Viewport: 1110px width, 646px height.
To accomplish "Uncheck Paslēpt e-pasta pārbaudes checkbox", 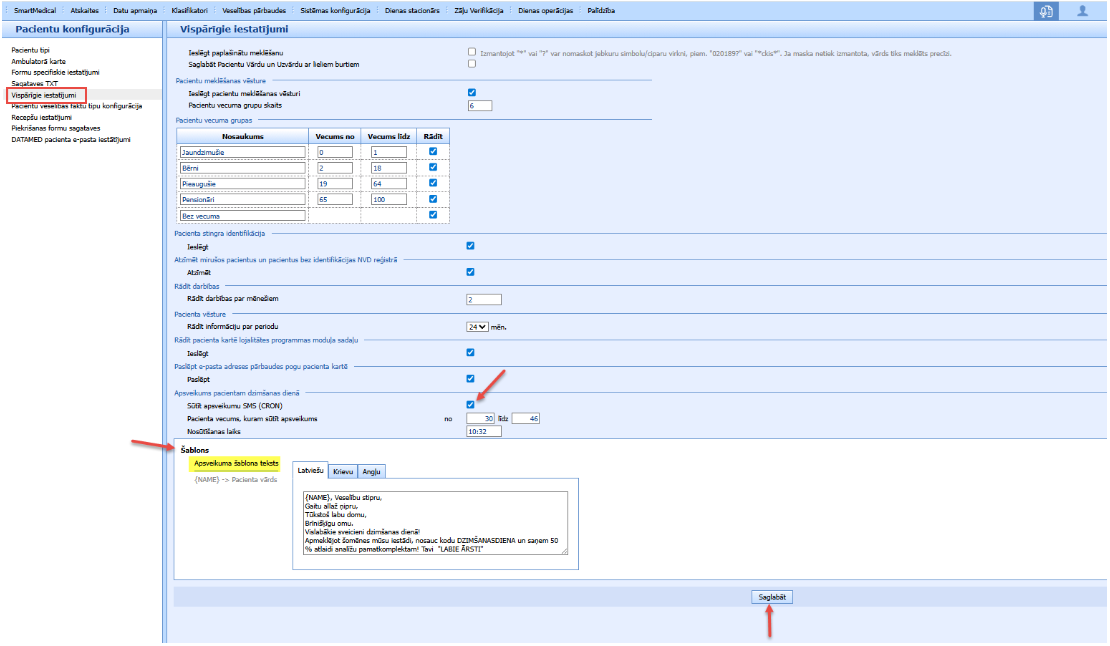I will point(471,379).
